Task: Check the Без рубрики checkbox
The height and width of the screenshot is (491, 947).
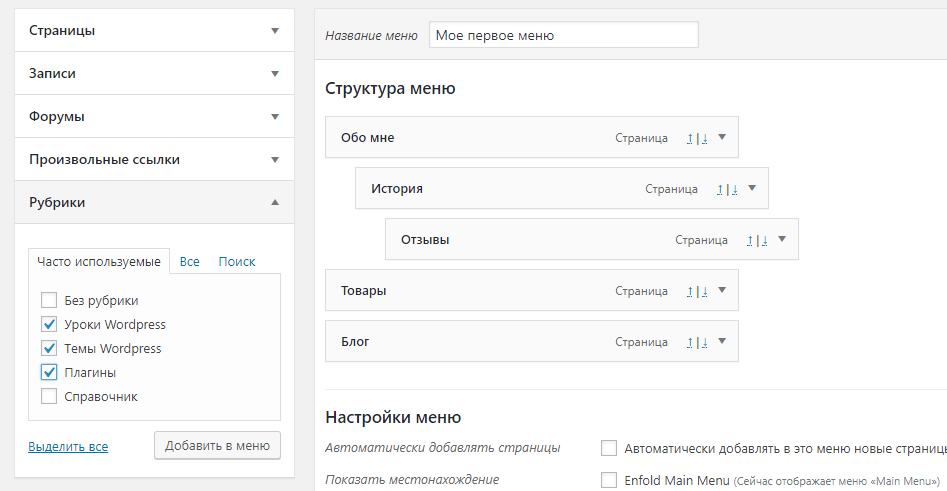Action: (49, 300)
